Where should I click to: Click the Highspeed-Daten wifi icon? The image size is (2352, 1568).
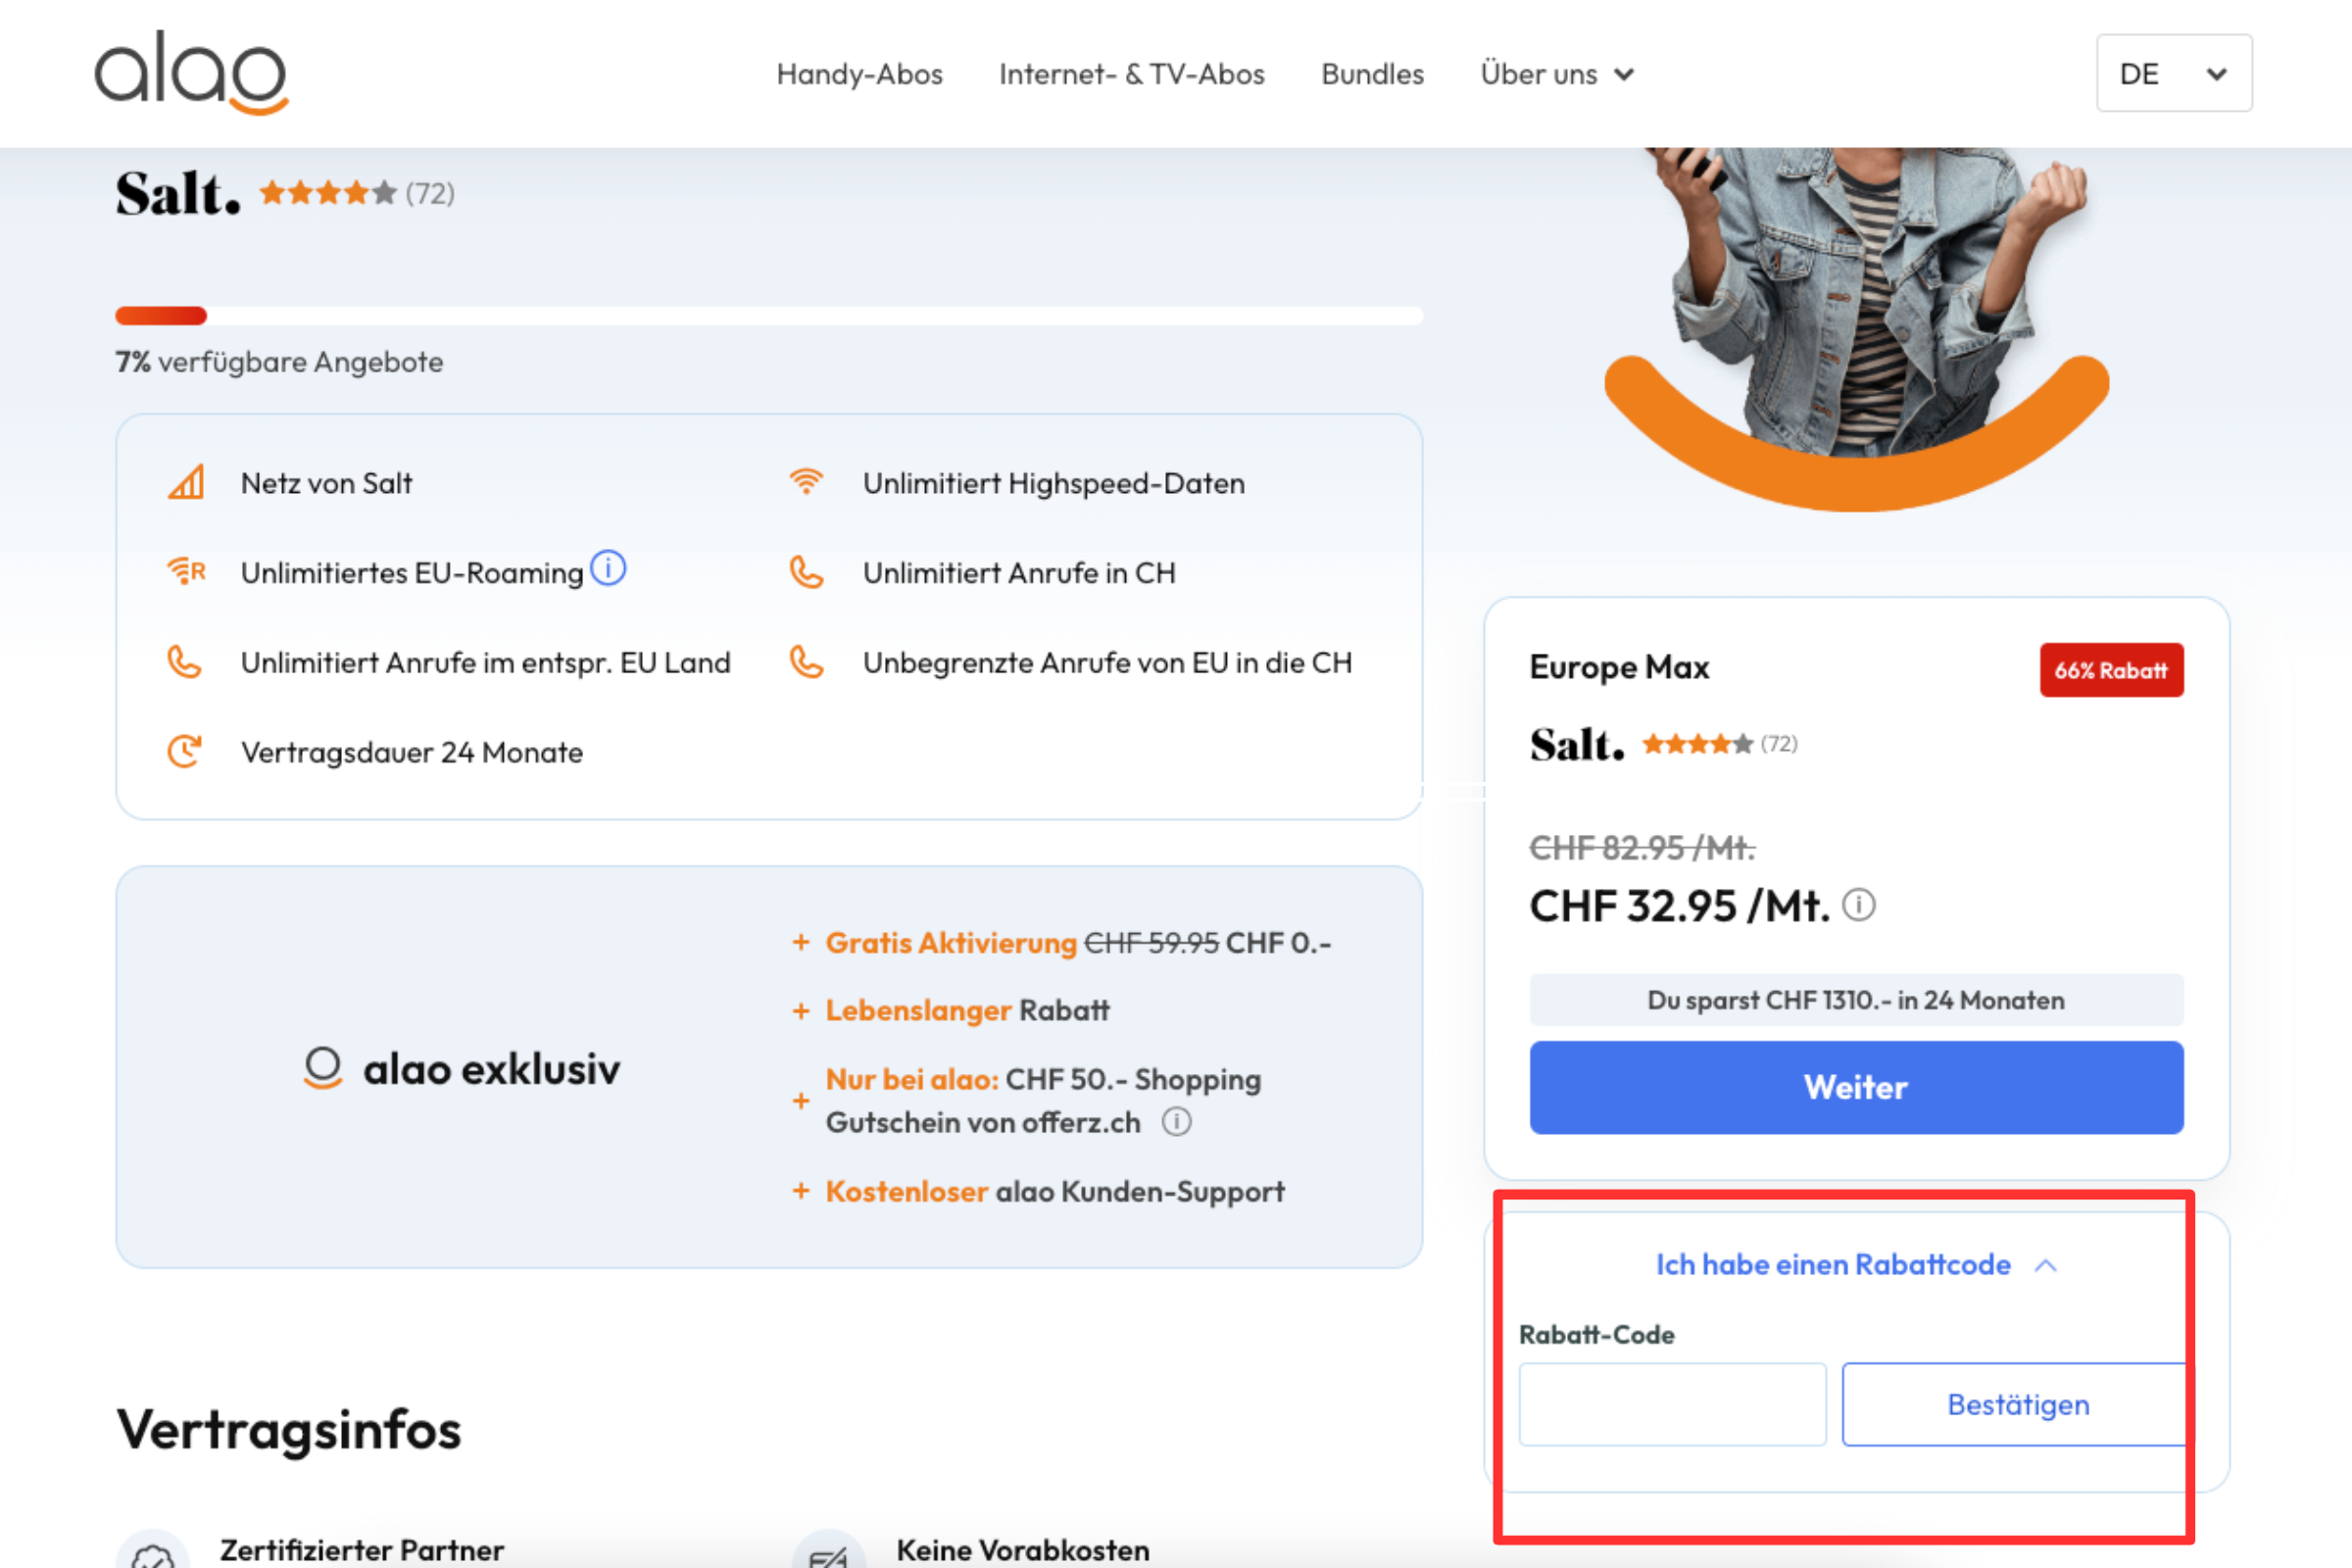tap(806, 482)
